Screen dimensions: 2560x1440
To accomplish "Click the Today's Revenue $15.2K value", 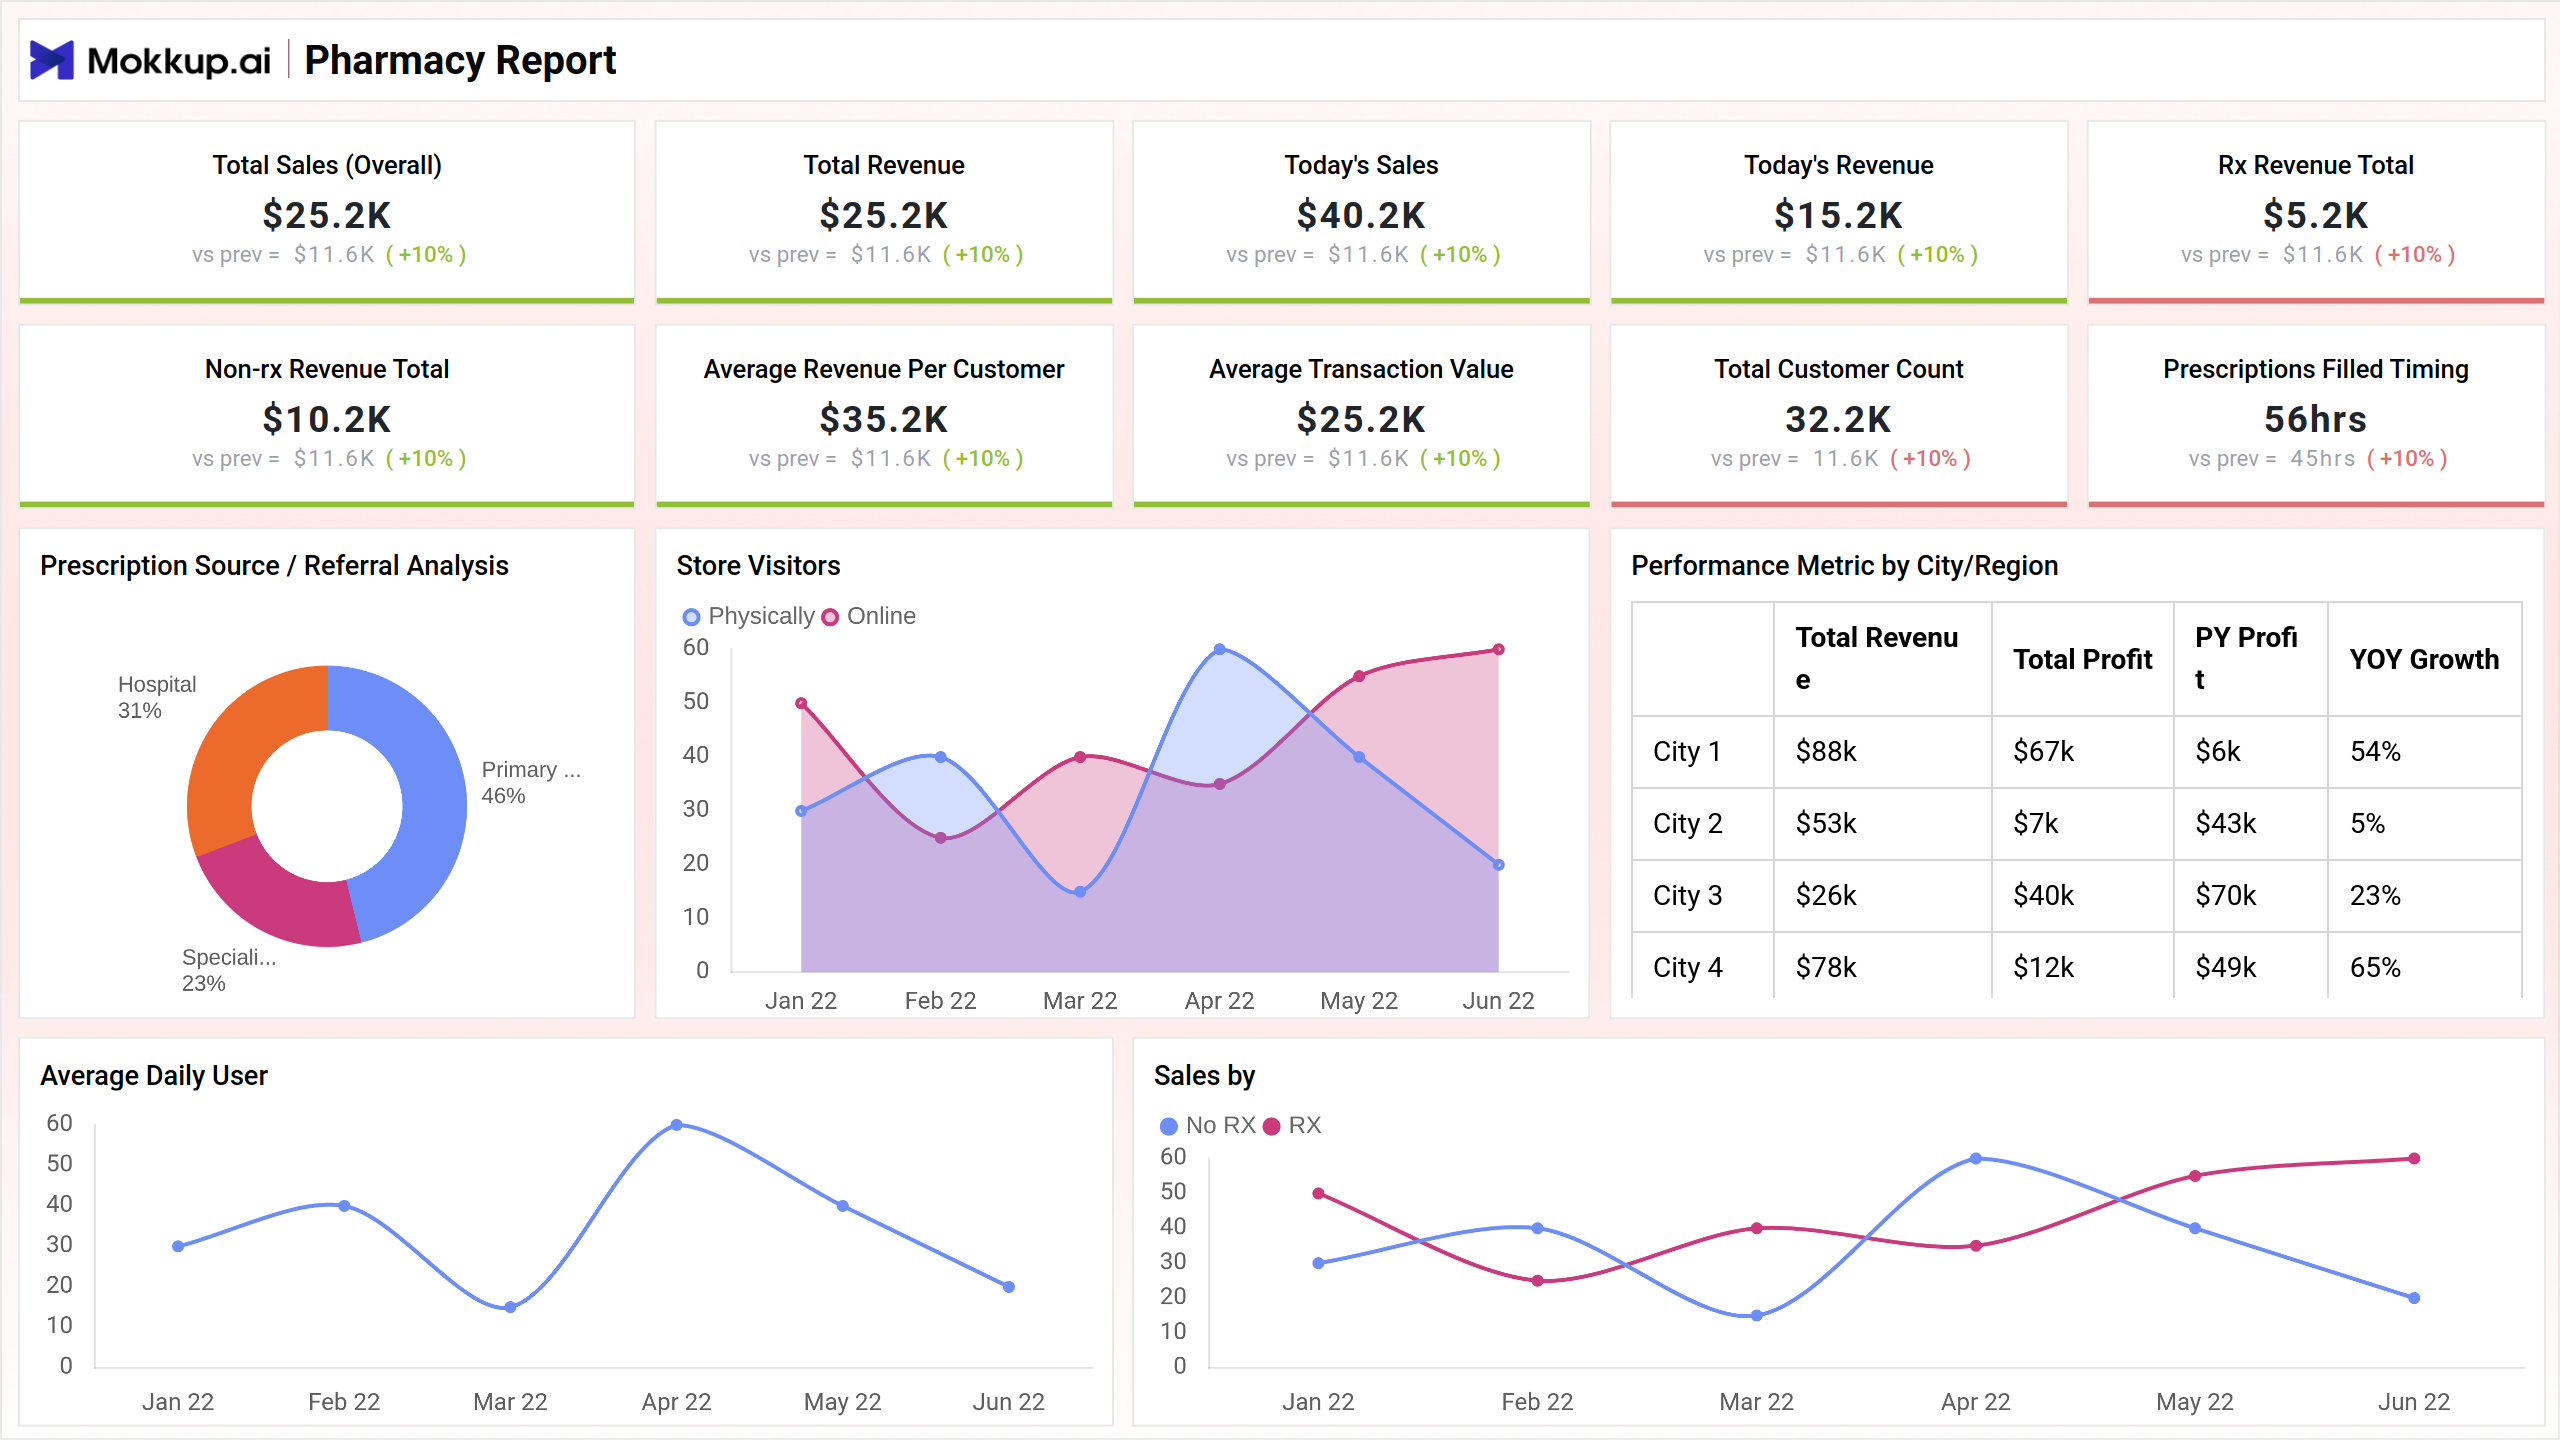I will coord(1838,215).
